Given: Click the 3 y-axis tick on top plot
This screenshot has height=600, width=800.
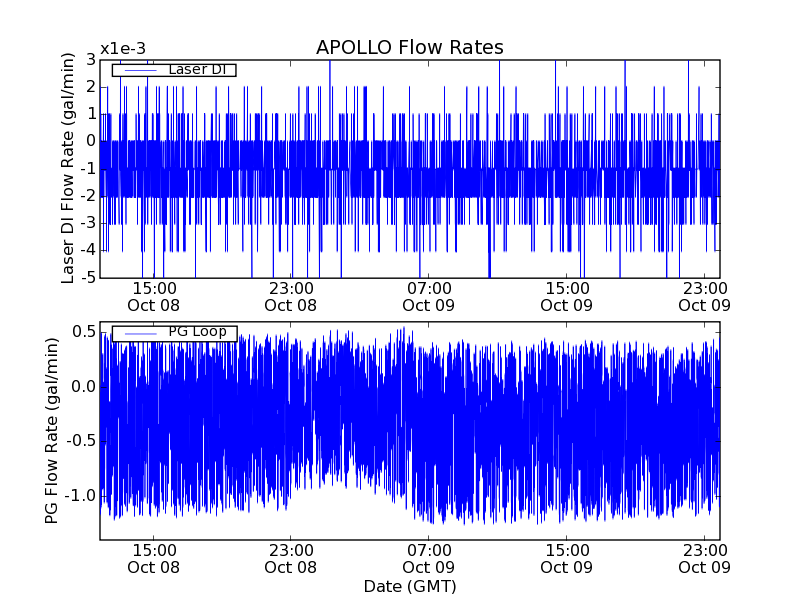Looking at the screenshot, I should pyautogui.click(x=90, y=60).
